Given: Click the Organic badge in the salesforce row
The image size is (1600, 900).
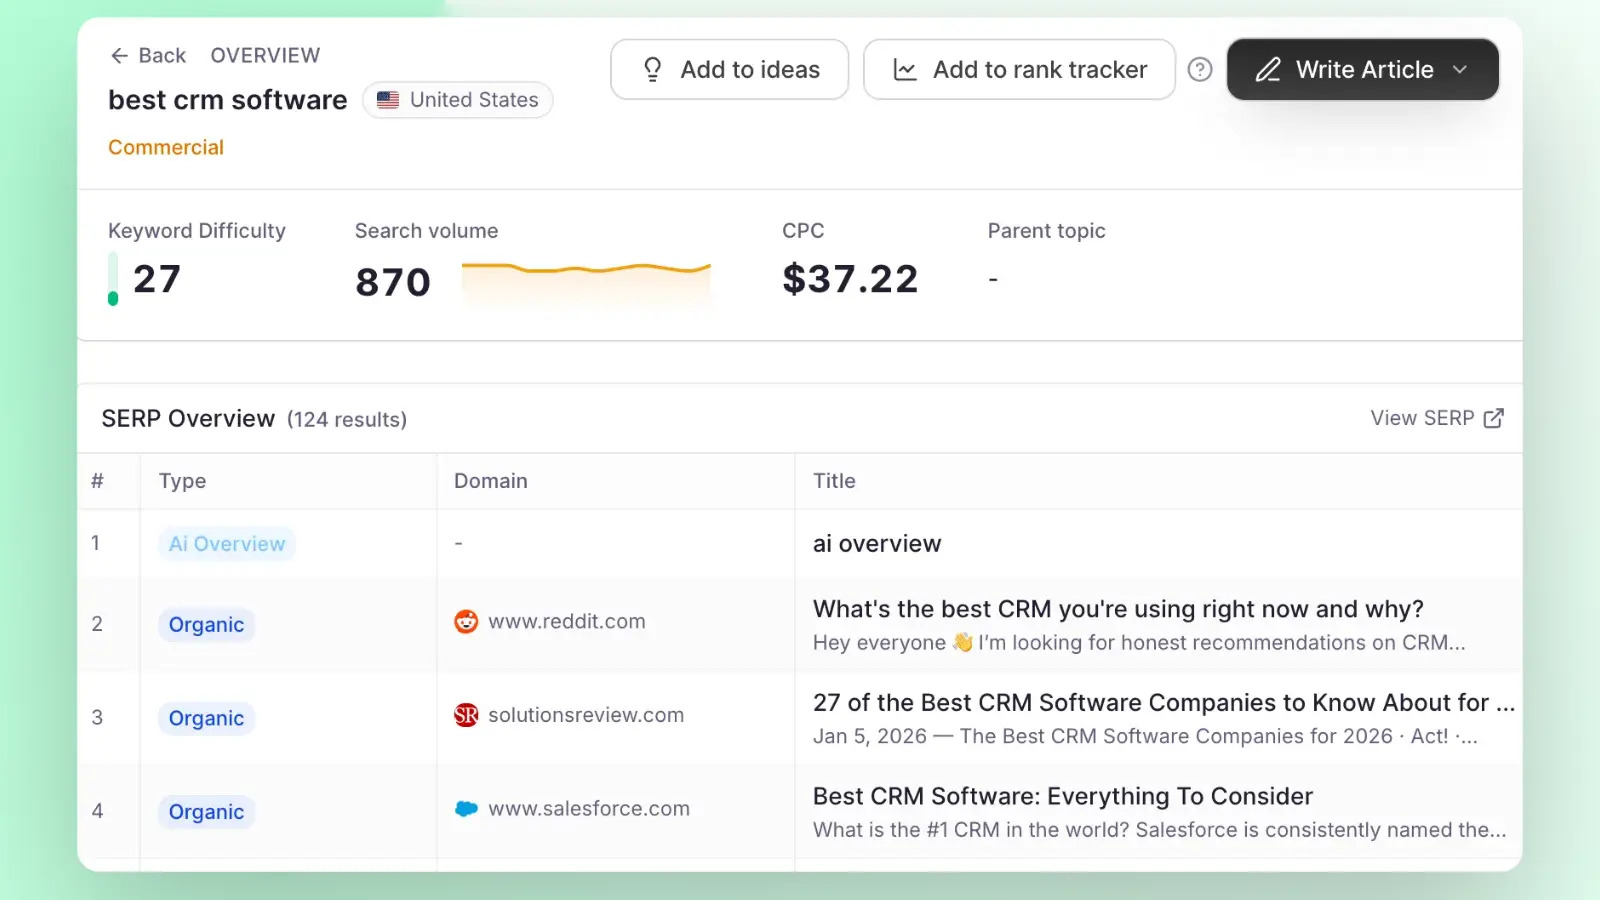Looking at the screenshot, I should click(206, 812).
